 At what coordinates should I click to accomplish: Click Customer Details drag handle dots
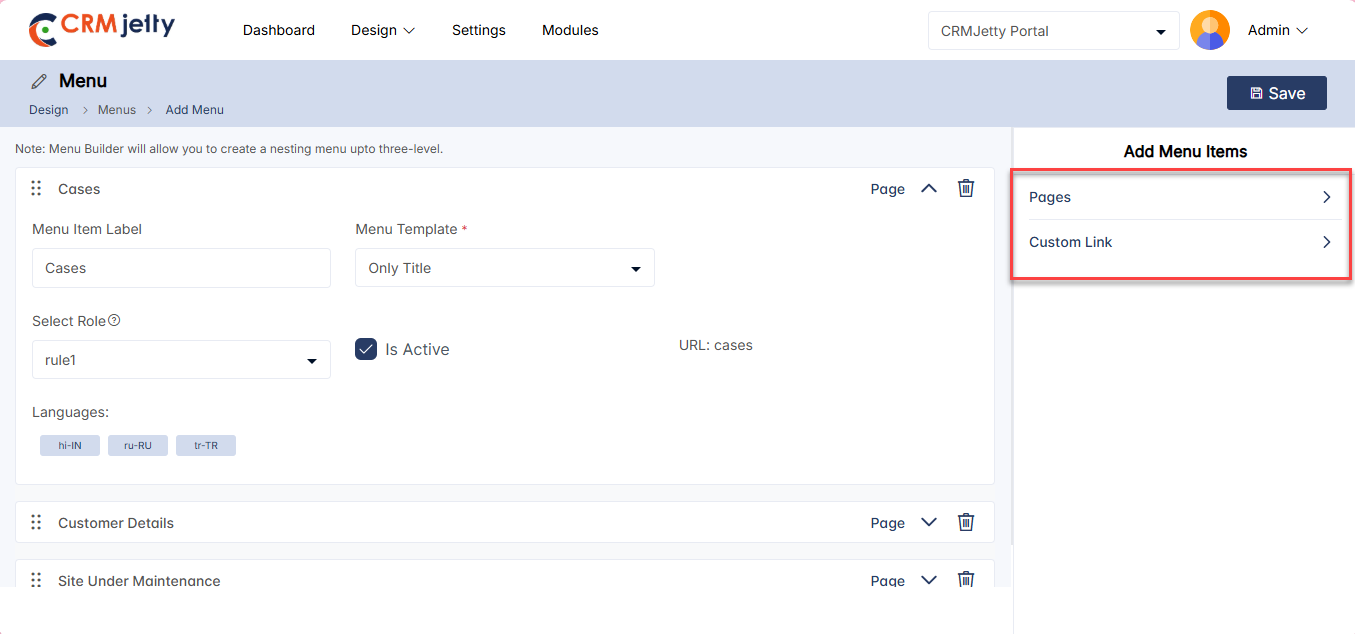tap(36, 523)
